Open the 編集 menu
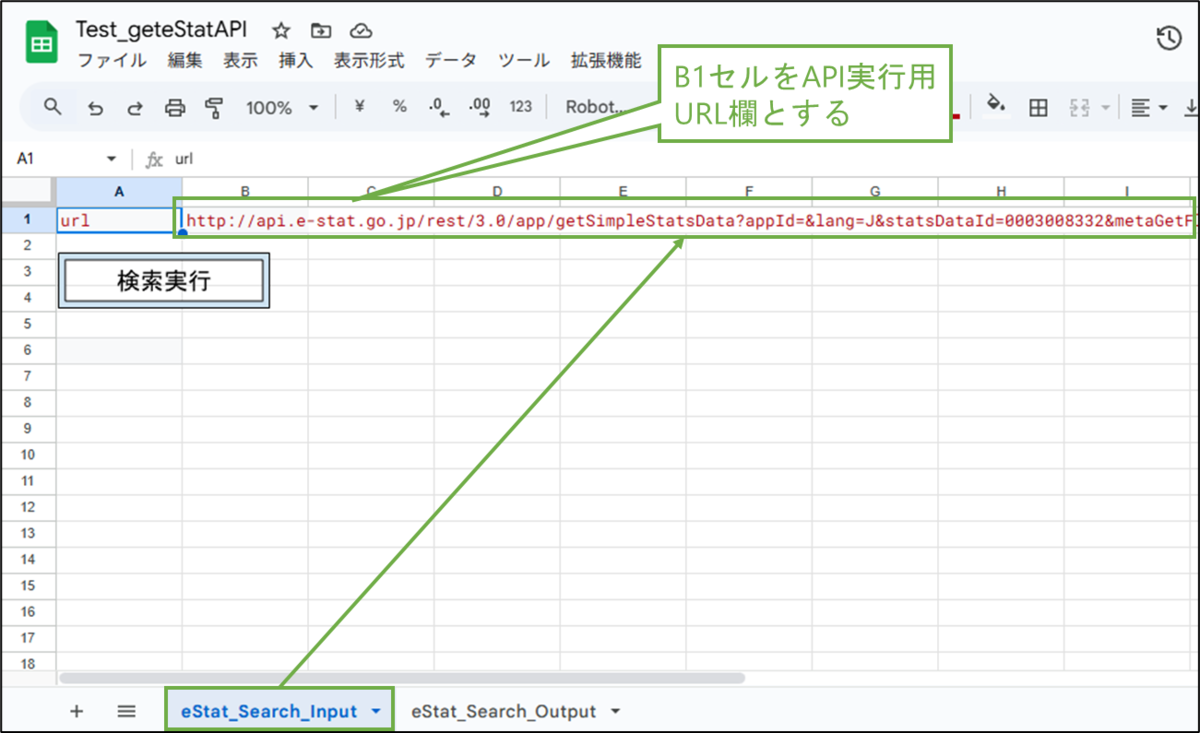This screenshot has height=733, width=1200. tap(185, 60)
